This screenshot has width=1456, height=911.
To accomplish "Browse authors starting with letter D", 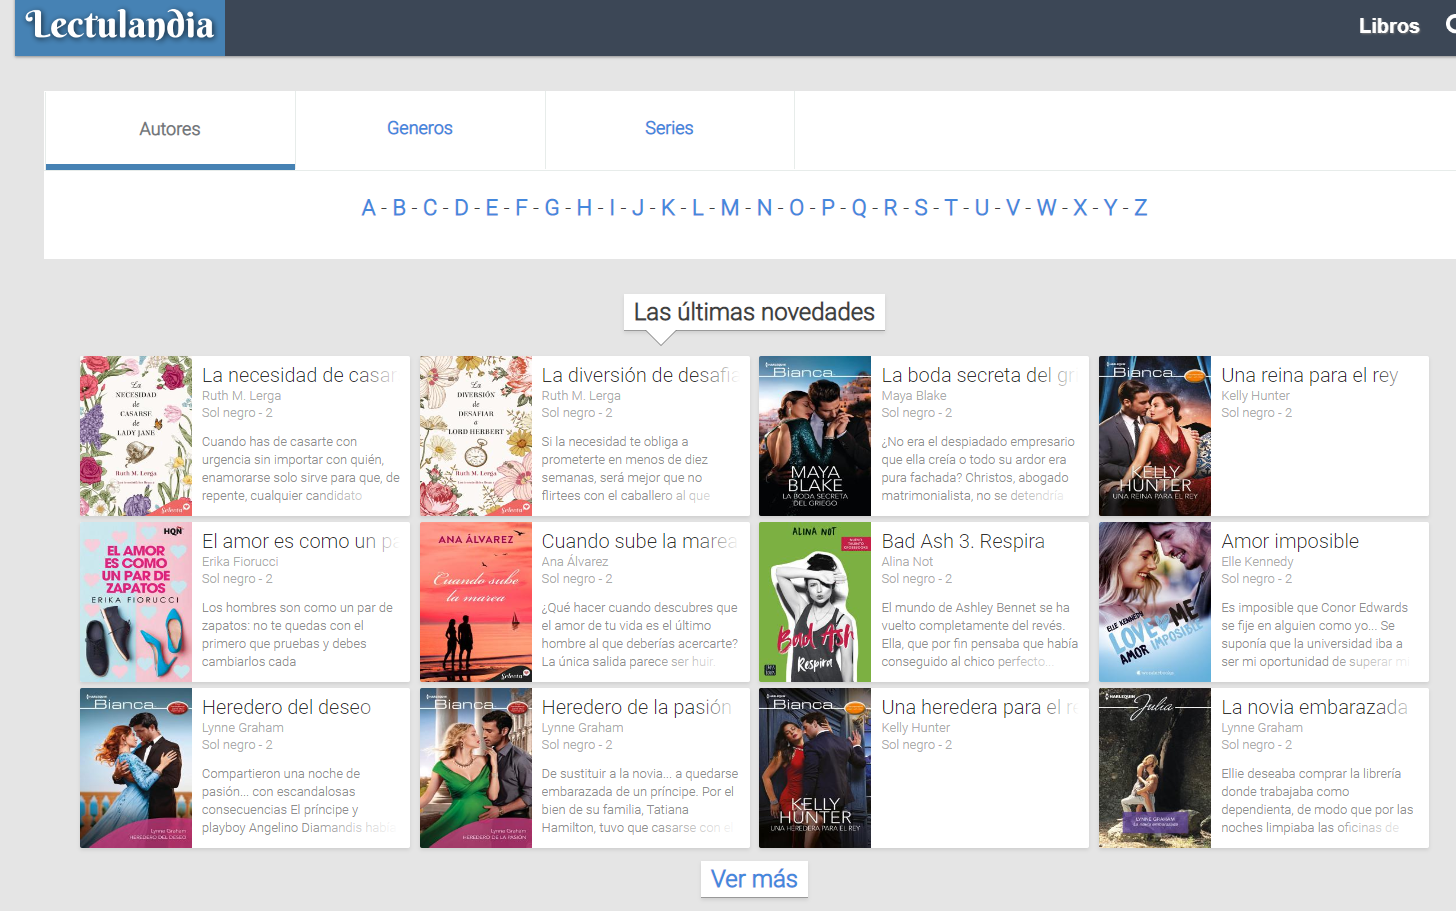I will [x=461, y=208].
